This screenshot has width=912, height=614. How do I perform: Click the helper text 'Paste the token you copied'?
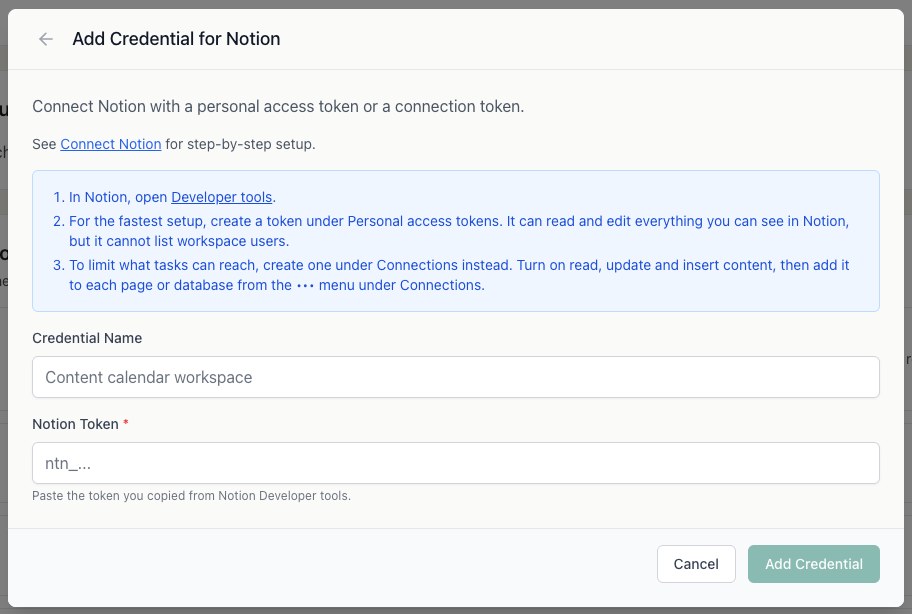pyautogui.click(x=191, y=496)
